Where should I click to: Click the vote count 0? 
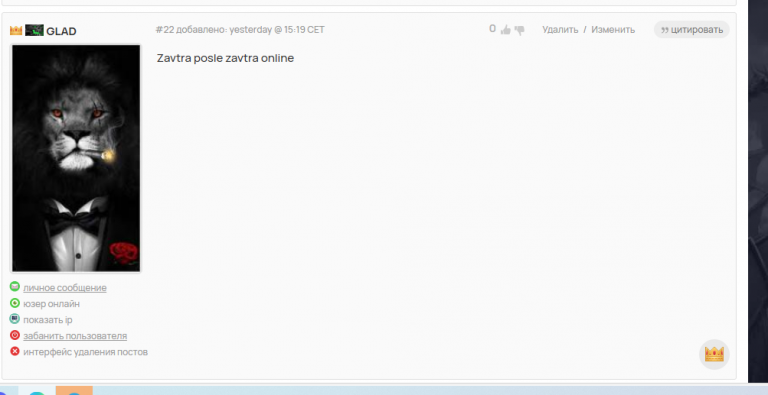[492, 29]
